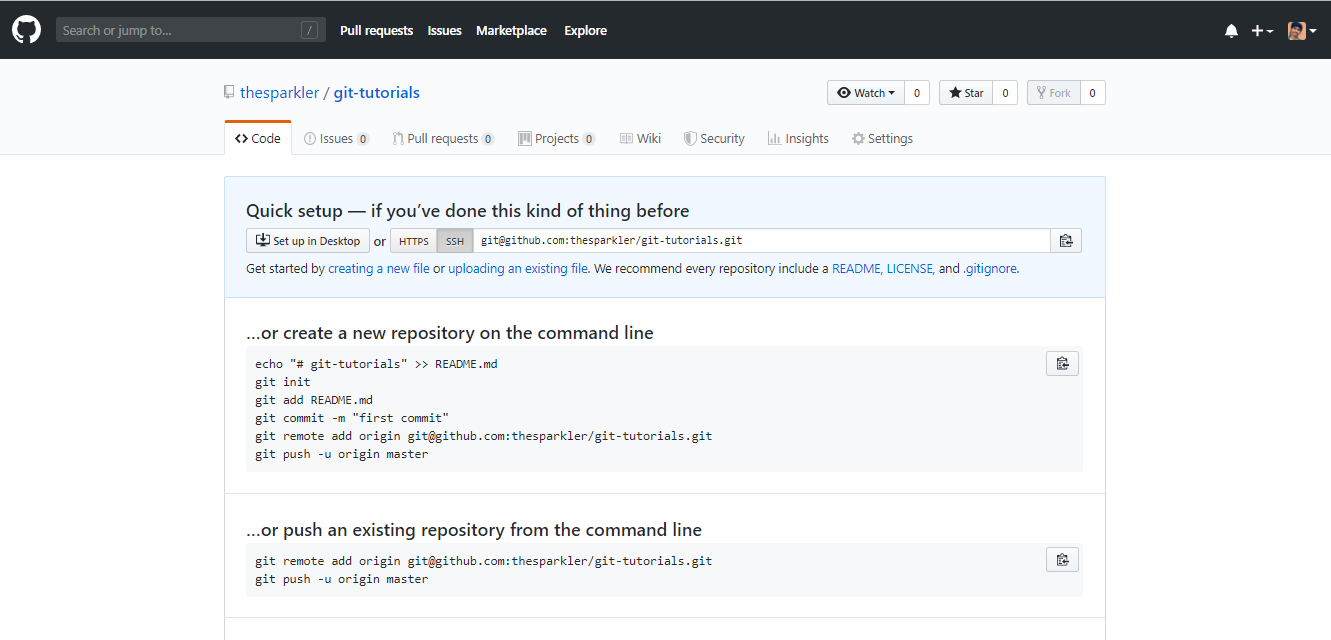Open Pull requests in top navigation
Viewport: 1331px width, 640px height.
point(376,31)
